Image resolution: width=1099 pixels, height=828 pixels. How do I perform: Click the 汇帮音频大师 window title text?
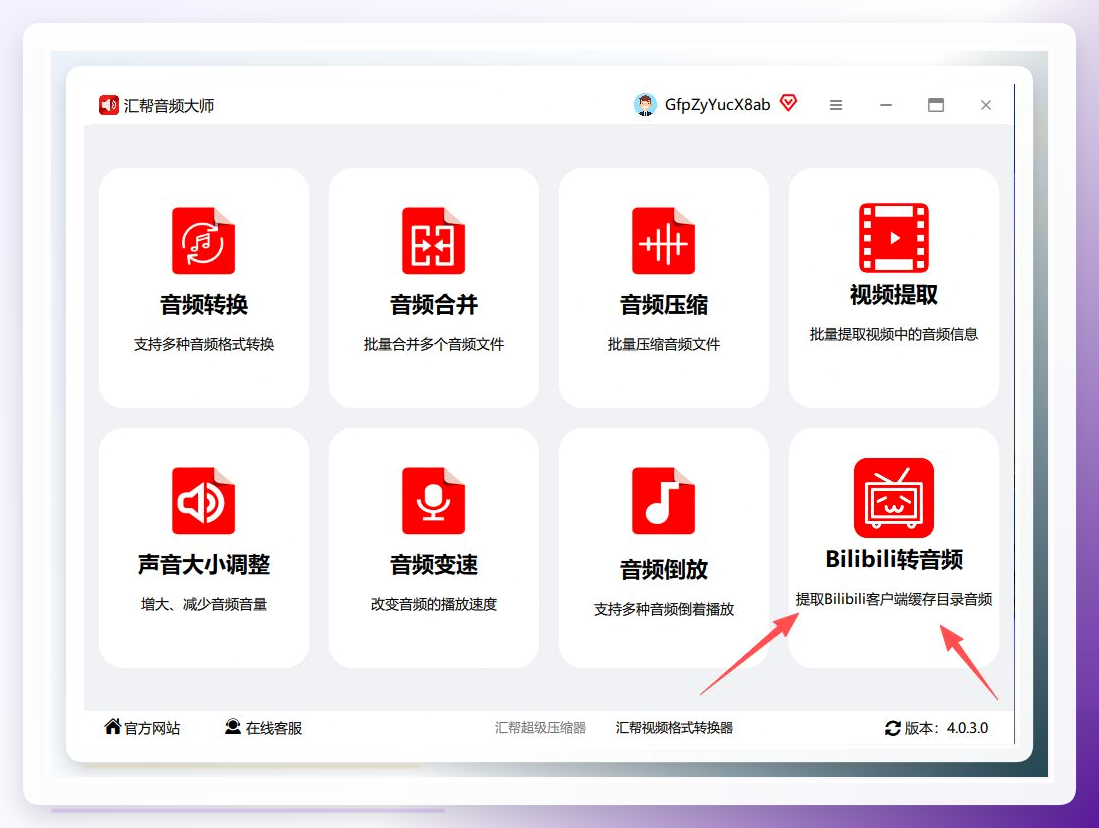[169, 106]
